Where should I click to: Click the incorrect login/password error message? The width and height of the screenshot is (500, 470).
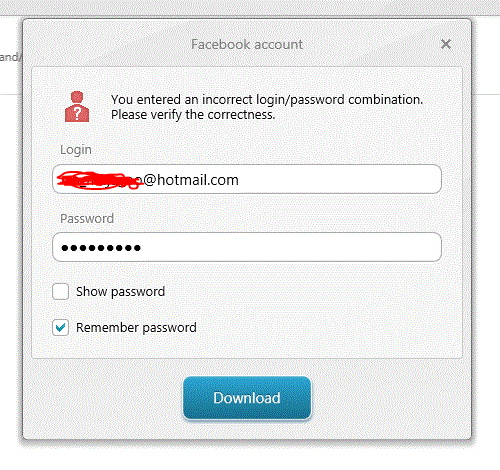pos(267,100)
